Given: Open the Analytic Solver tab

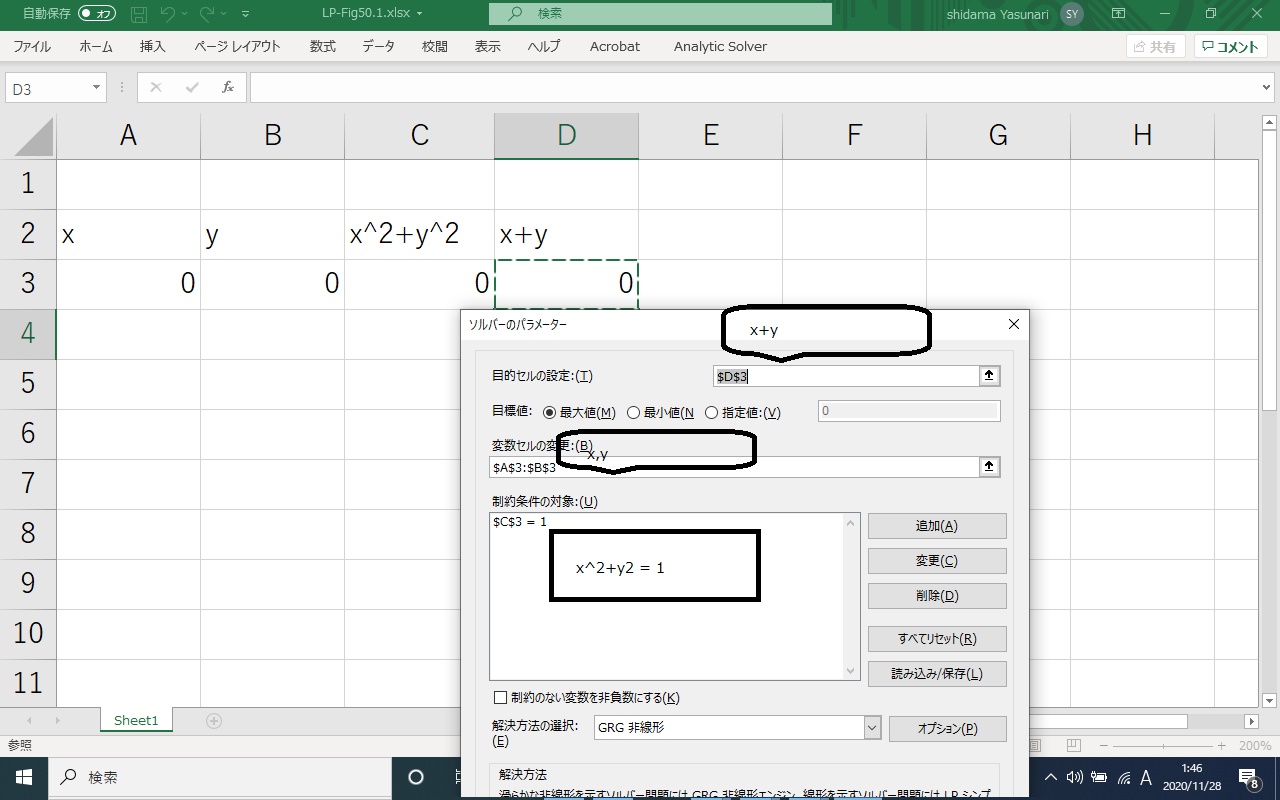Looking at the screenshot, I should [x=720, y=46].
